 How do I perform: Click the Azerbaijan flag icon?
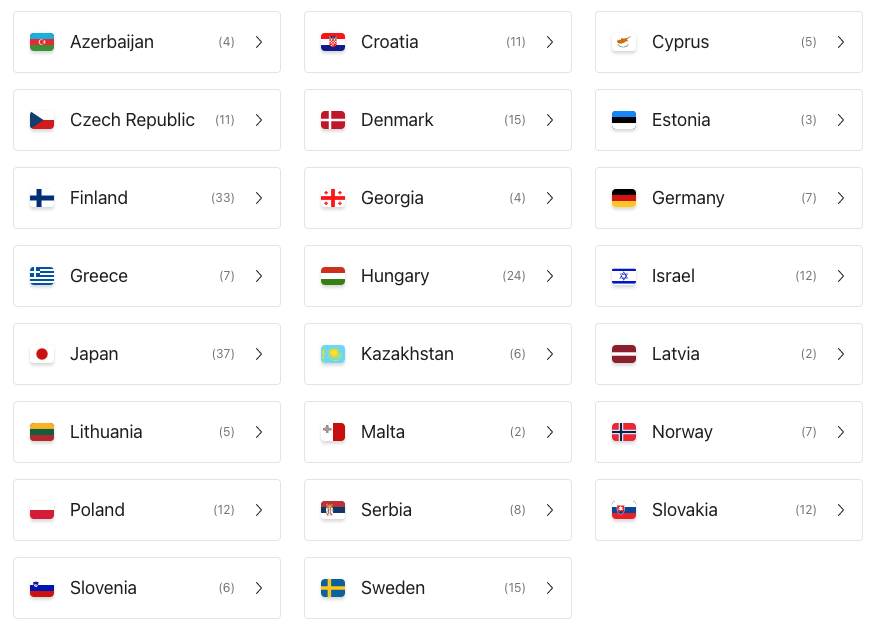(42, 42)
